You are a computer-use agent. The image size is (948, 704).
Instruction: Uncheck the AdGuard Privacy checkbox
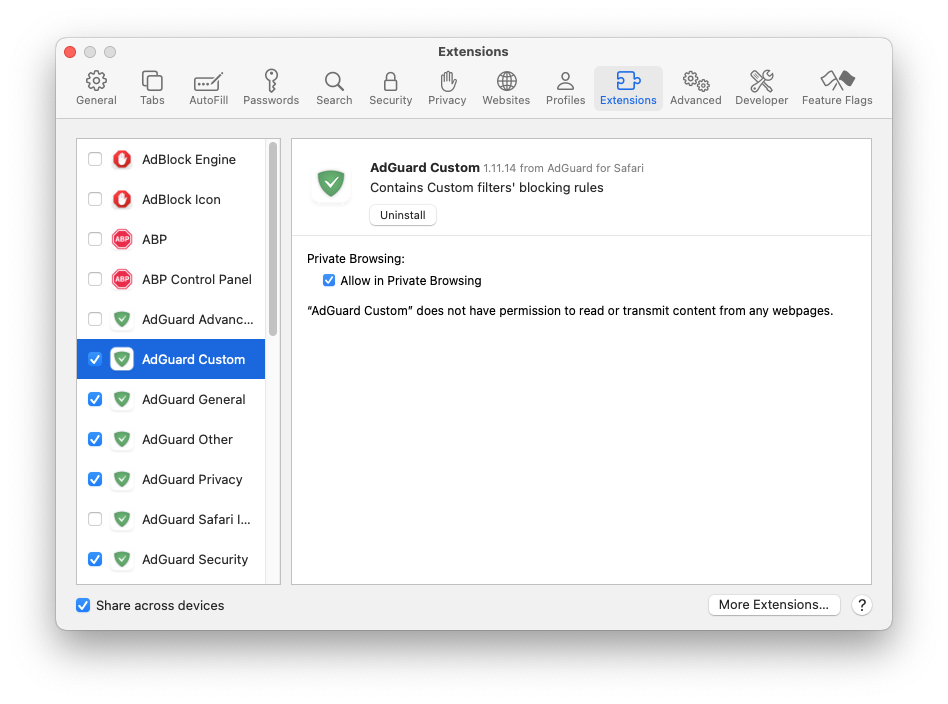pos(95,479)
